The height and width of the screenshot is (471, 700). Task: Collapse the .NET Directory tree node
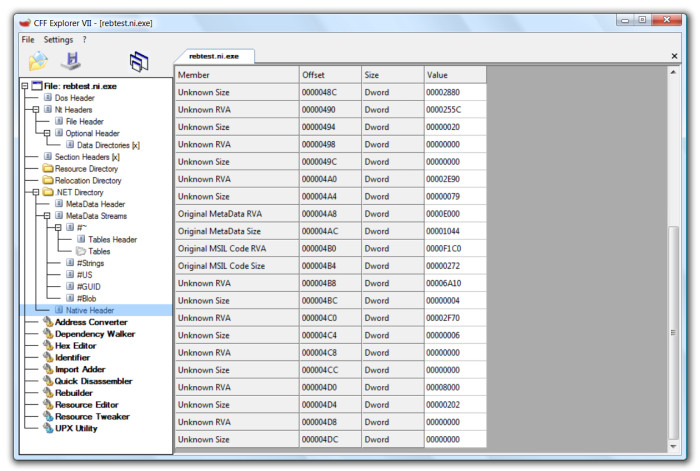pyautogui.click(x=35, y=192)
